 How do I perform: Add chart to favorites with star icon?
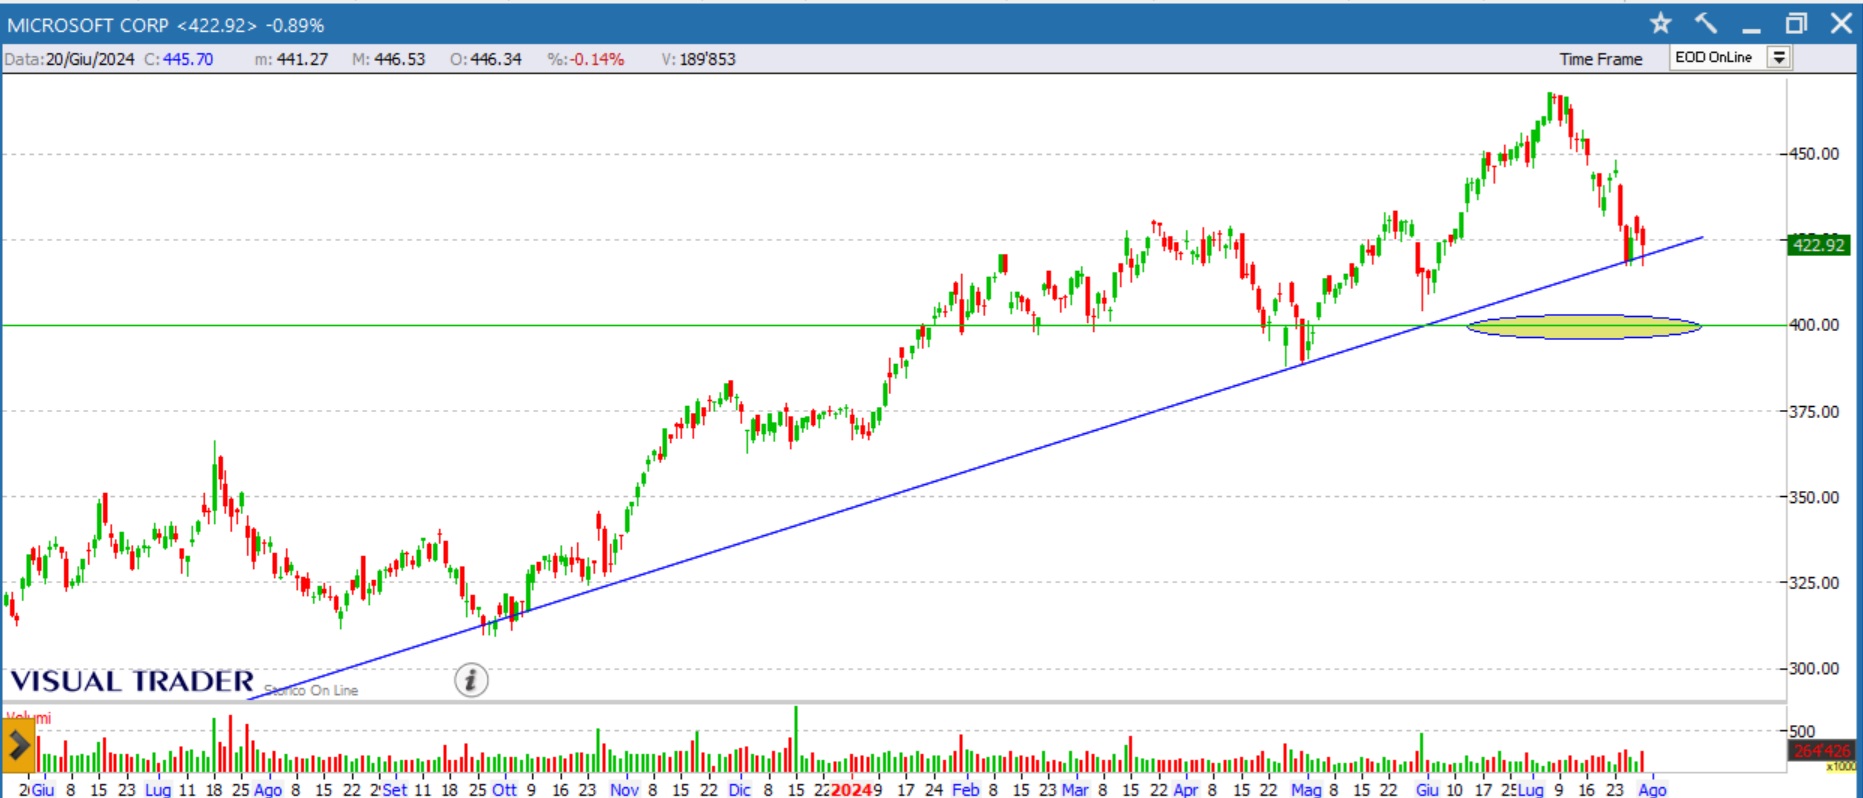pos(1661,23)
